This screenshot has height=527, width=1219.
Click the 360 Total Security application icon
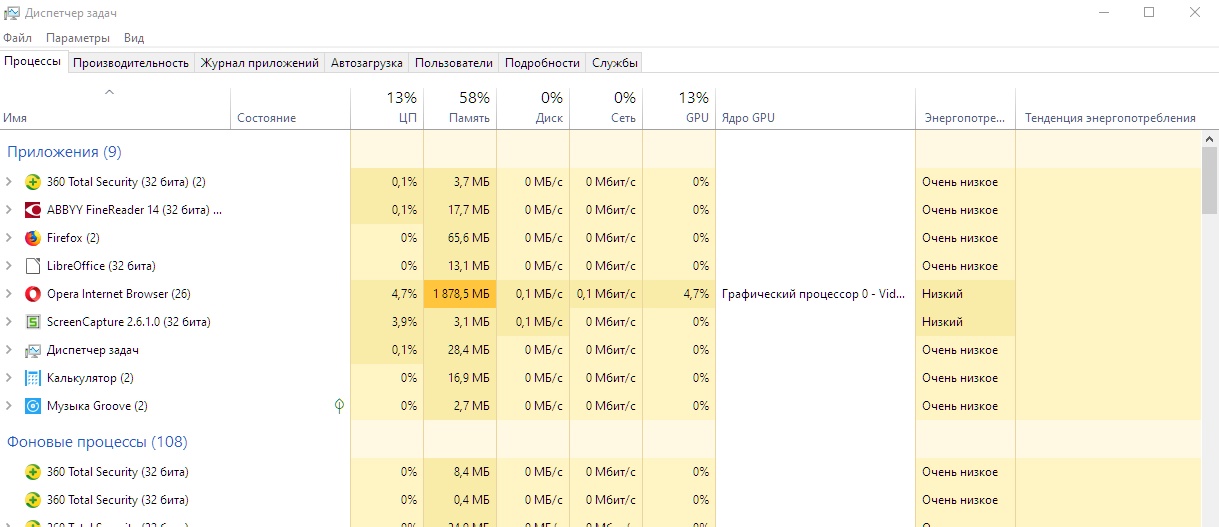[33, 182]
